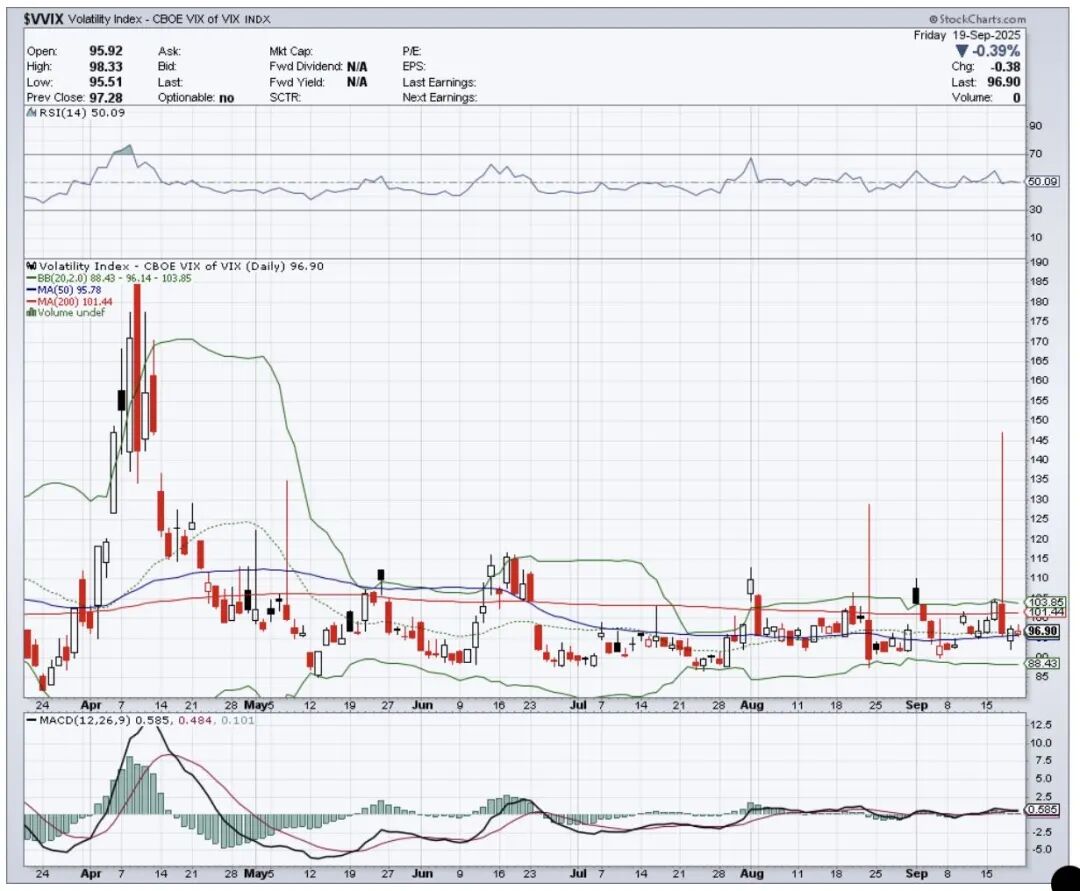Click the 'RSI(14) 50.09' indicator label
The width and height of the screenshot is (1080, 891).
pos(82,112)
